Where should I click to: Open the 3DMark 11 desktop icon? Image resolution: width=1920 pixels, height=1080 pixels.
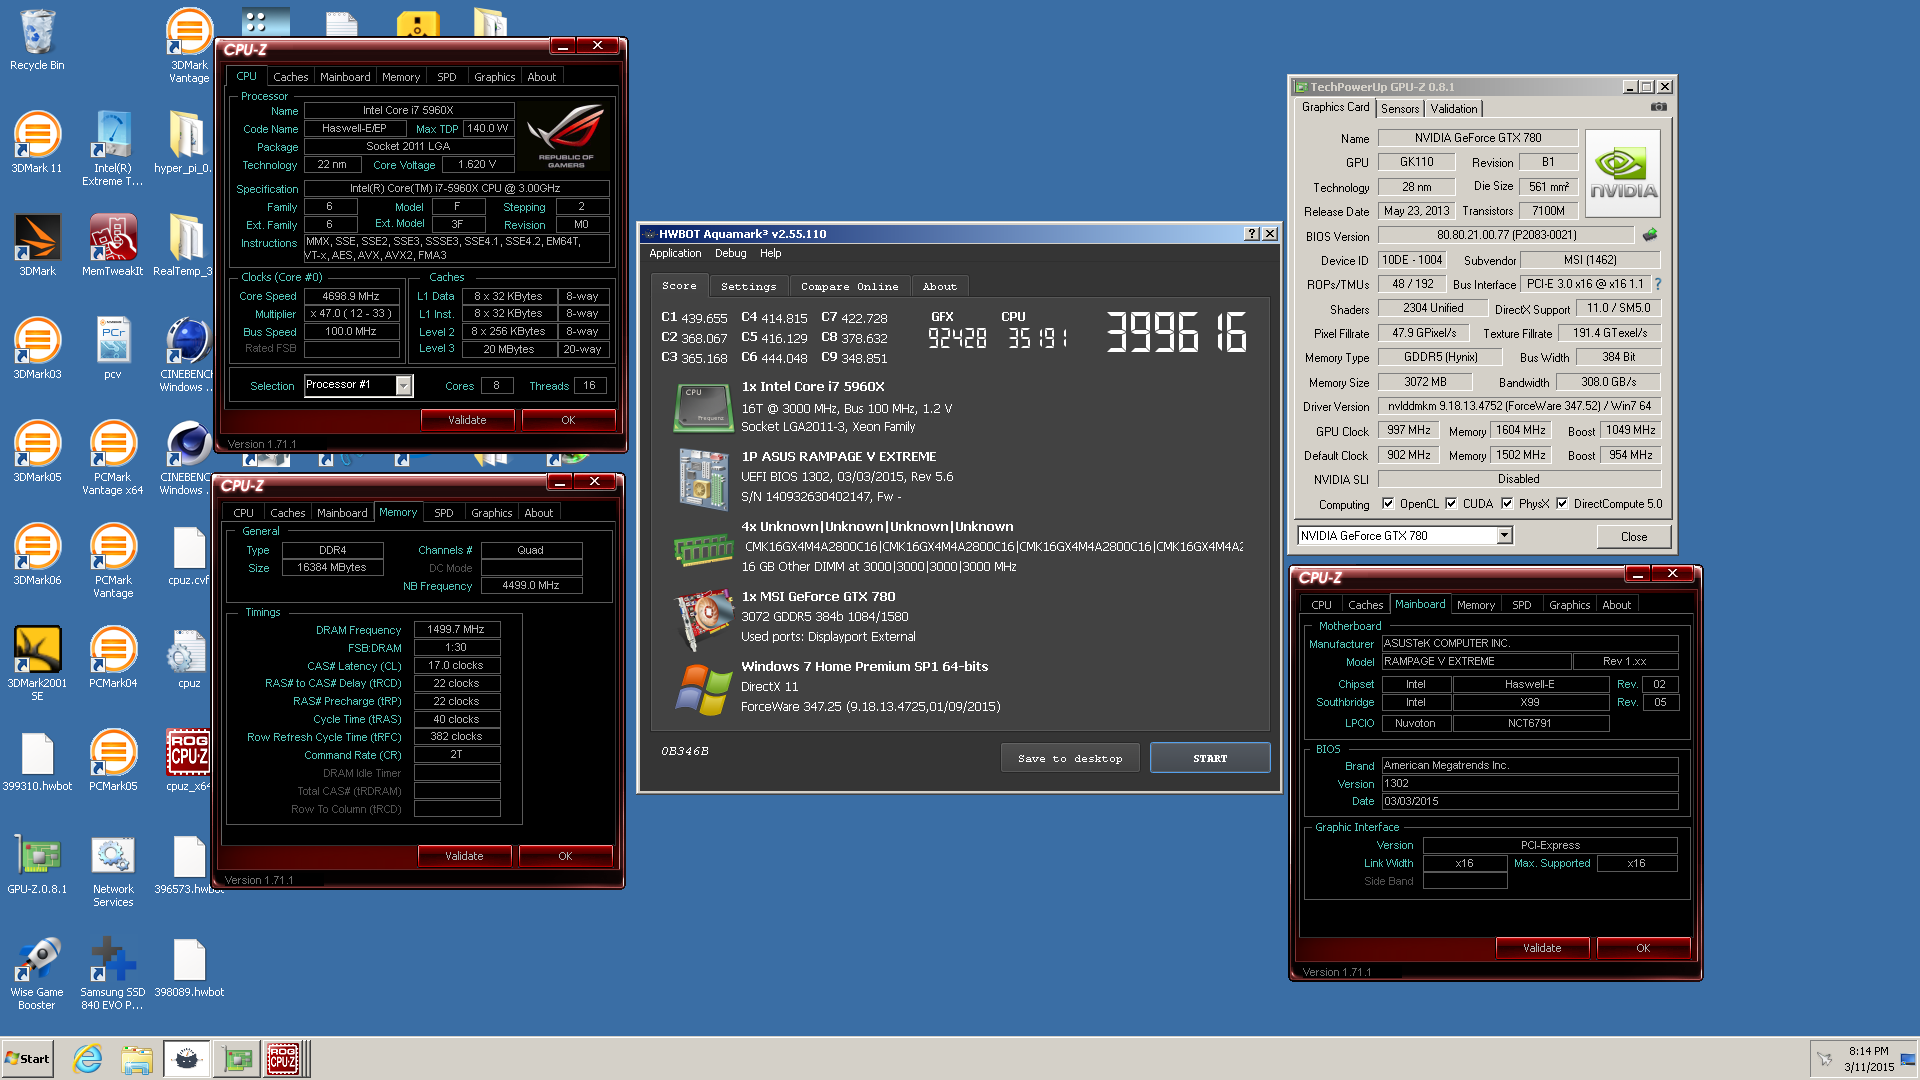point(37,143)
